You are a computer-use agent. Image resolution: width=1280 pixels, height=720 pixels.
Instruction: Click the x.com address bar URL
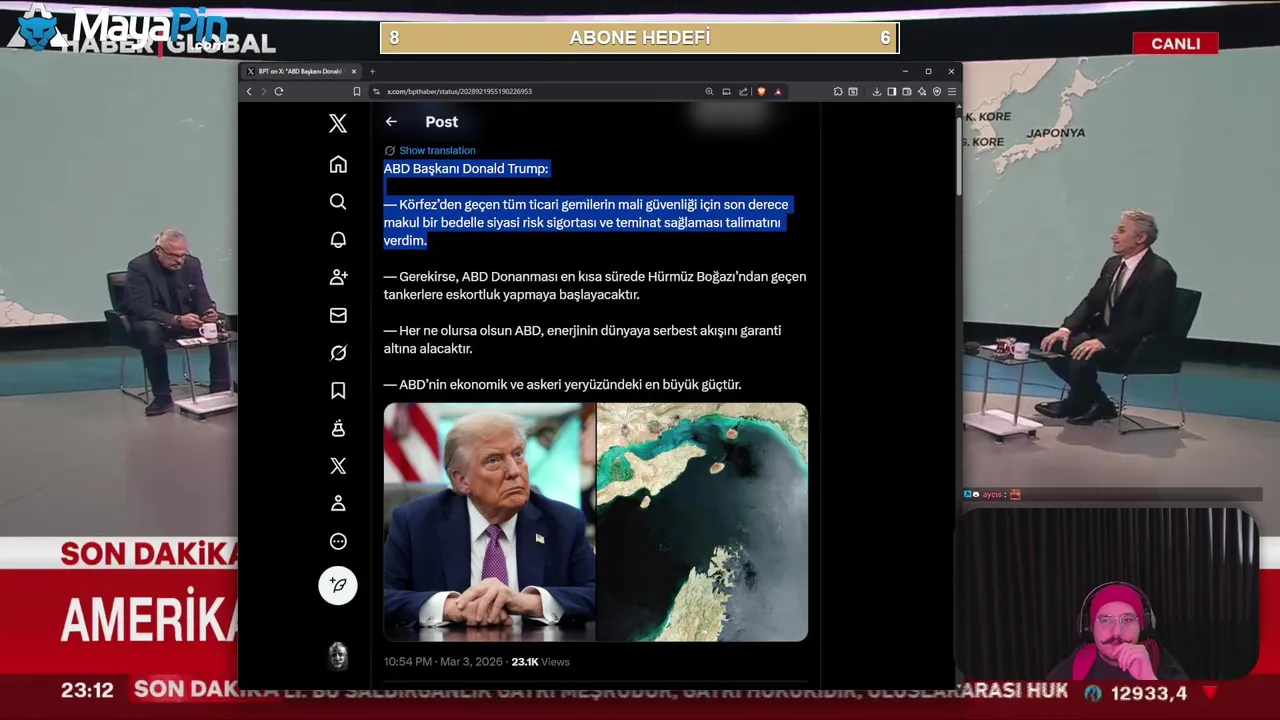pos(459,91)
